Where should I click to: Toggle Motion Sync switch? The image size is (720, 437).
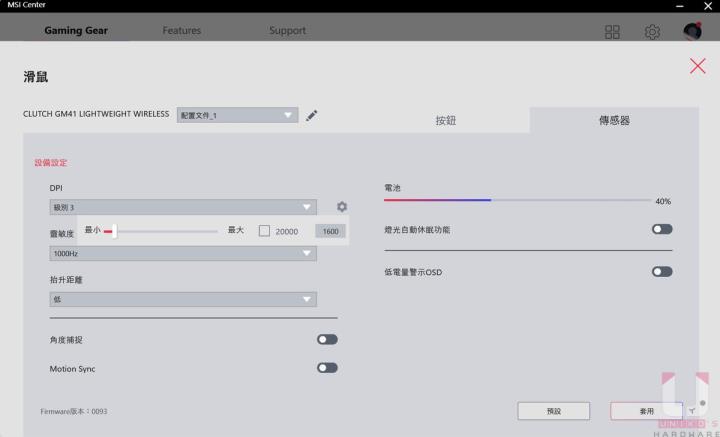click(327, 368)
